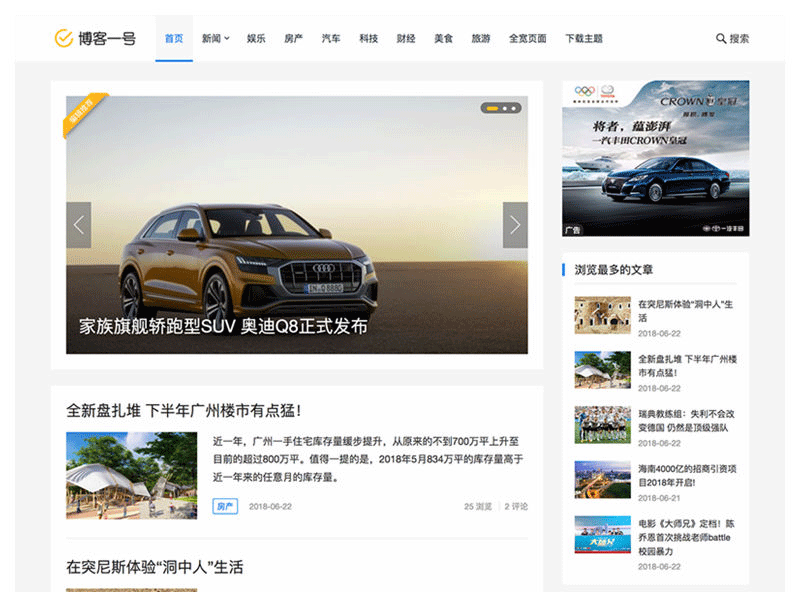The image size is (800, 594).
Task: Advance carousel with right arrow
Action: point(515,225)
